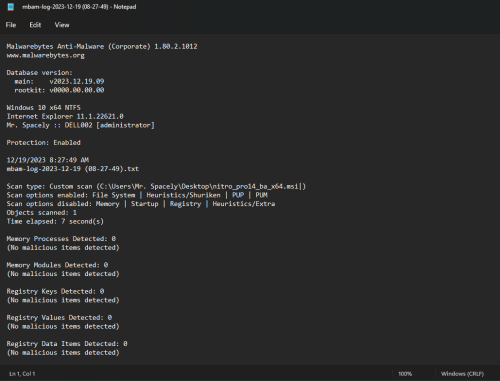Click the Ln 1, Col 1 status indicator
The image size is (500, 381).
coord(22,374)
